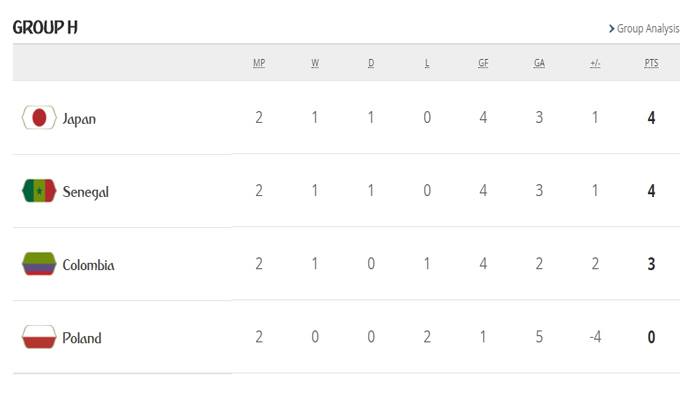
Task: Select the Colombia team name
Action: click(x=88, y=265)
